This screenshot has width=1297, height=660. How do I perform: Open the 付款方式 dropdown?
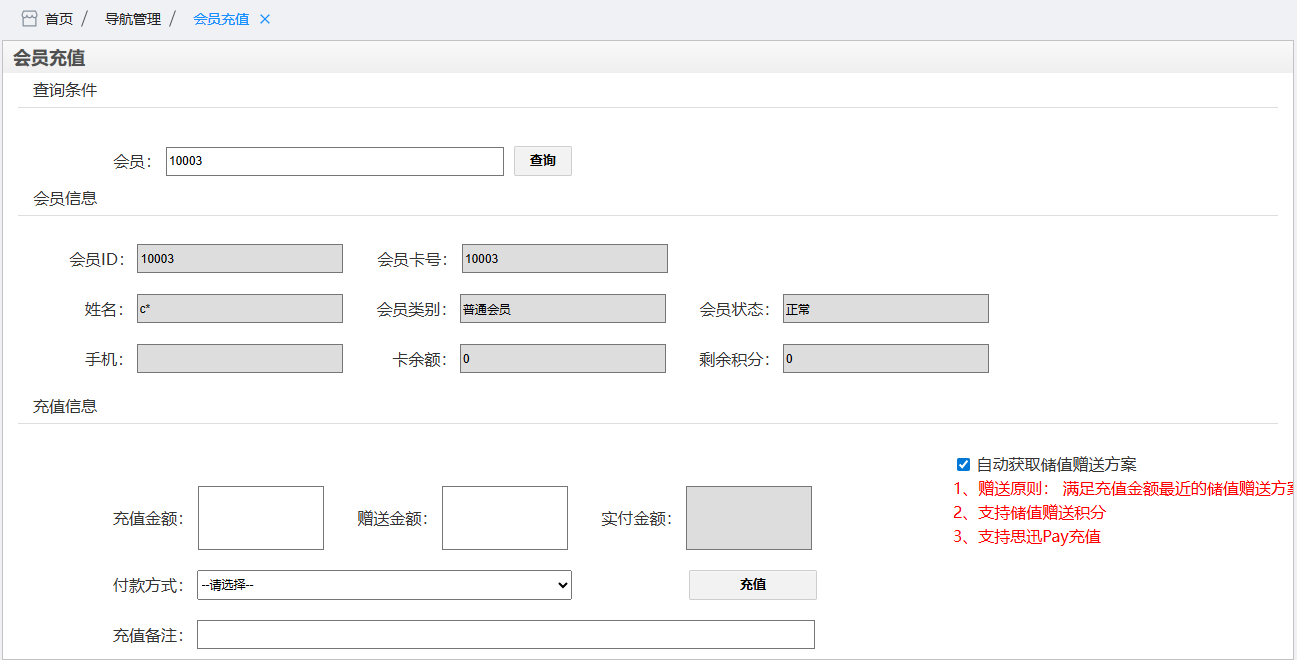[384, 585]
